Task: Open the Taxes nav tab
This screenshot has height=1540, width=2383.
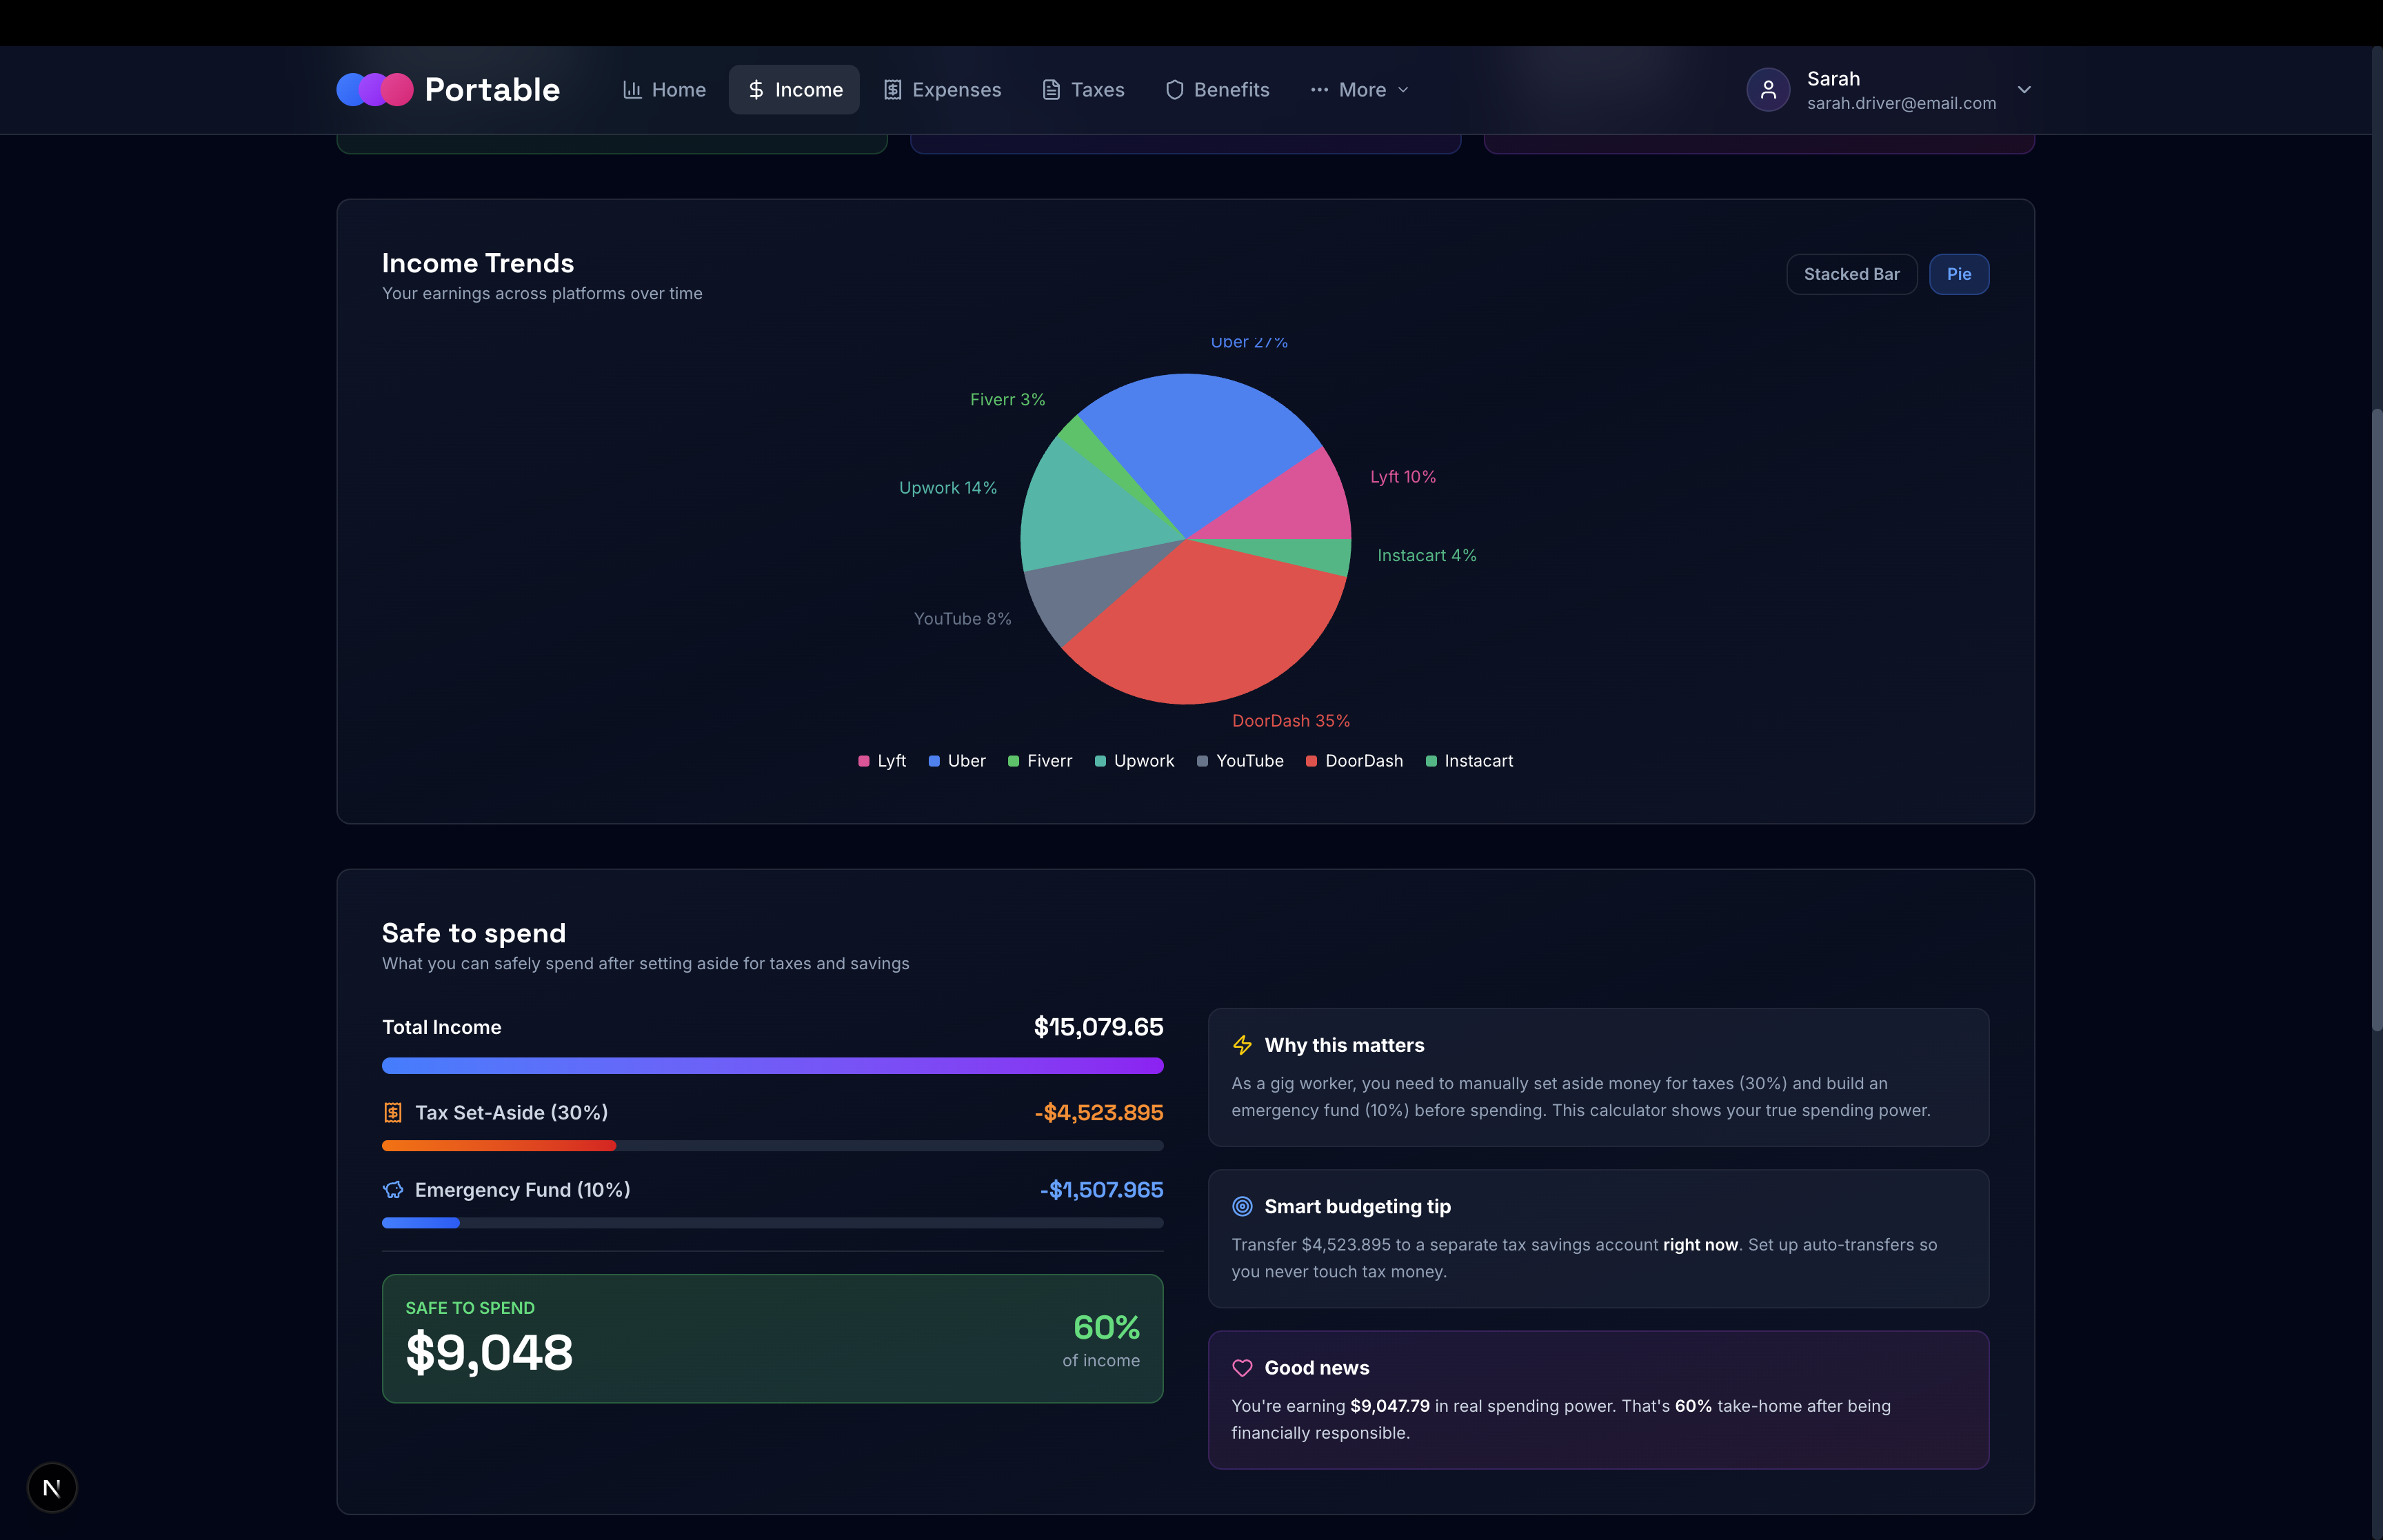Action: coord(1083,90)
